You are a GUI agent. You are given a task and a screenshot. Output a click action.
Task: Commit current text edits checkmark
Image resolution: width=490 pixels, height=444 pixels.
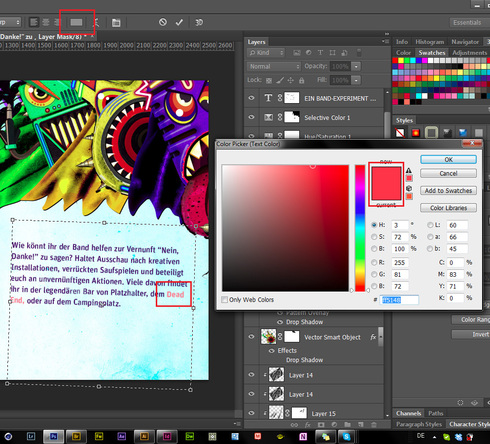coord(179,22)
